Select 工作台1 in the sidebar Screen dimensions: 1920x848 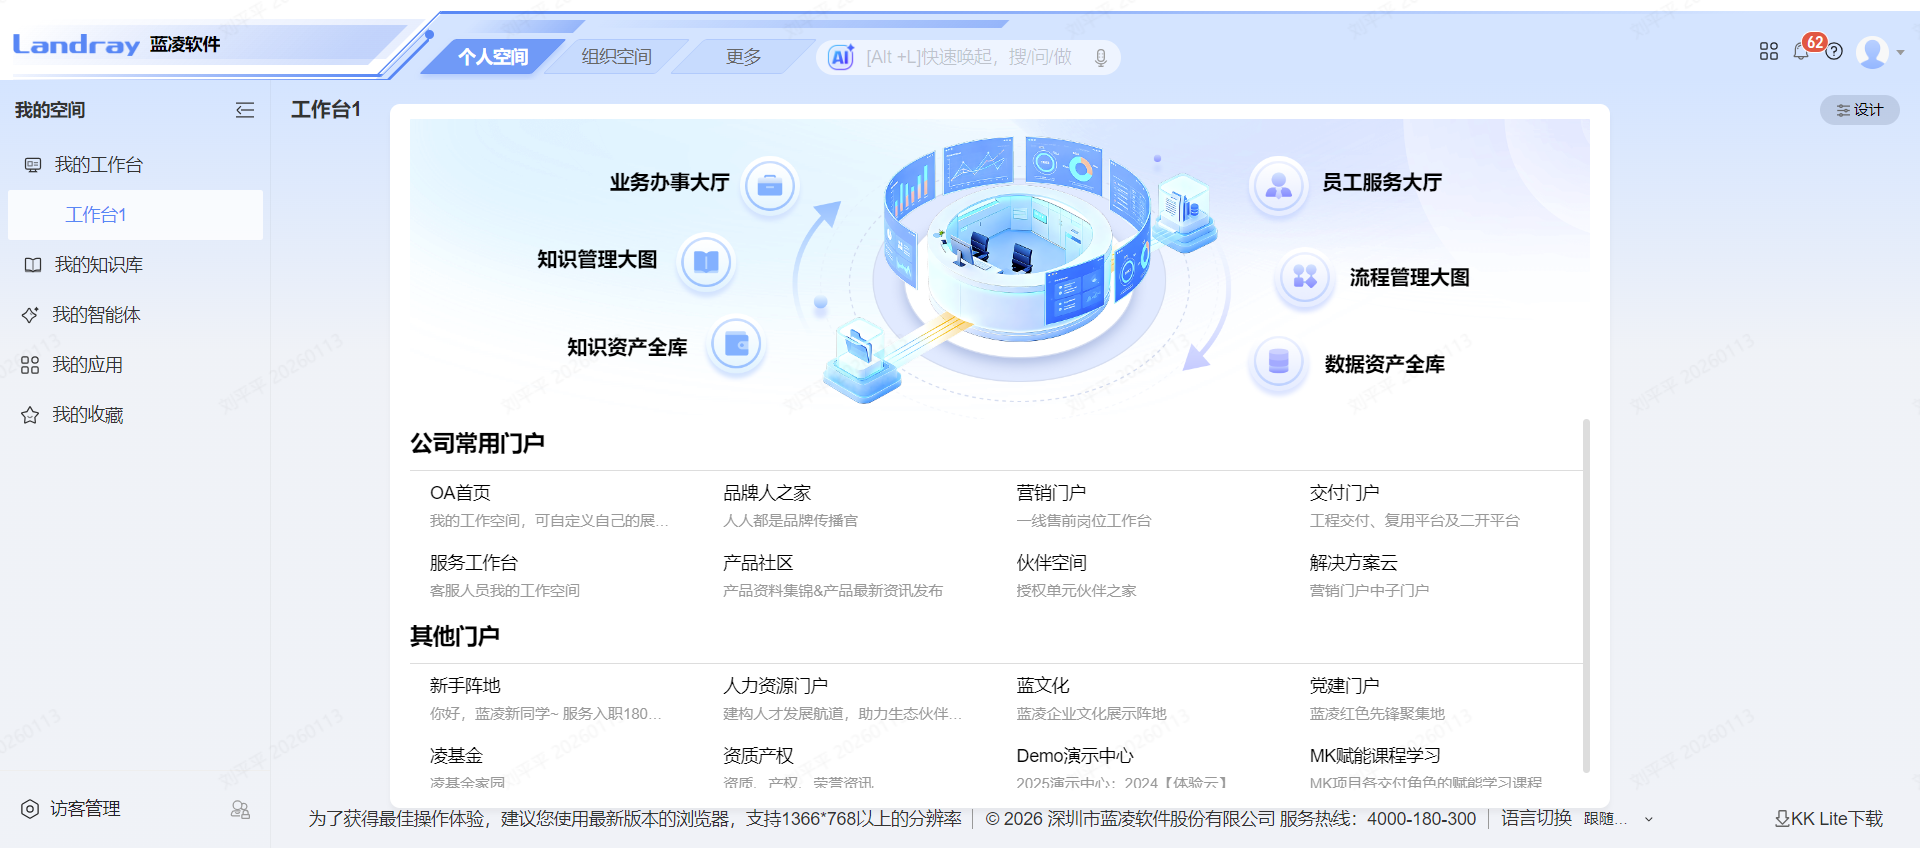click(135, 215)
